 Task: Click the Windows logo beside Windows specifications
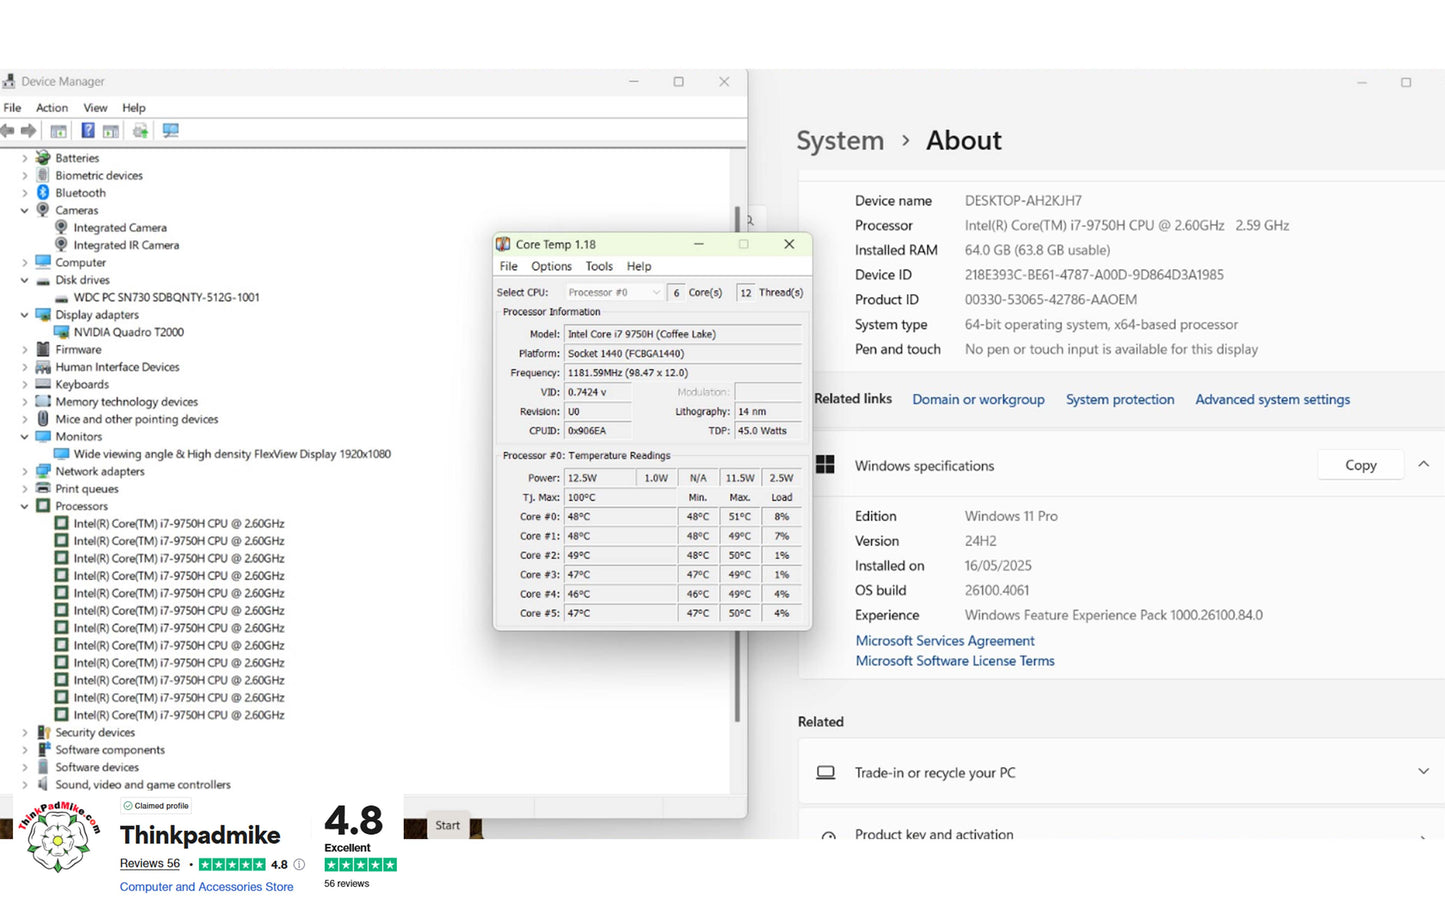825,465
